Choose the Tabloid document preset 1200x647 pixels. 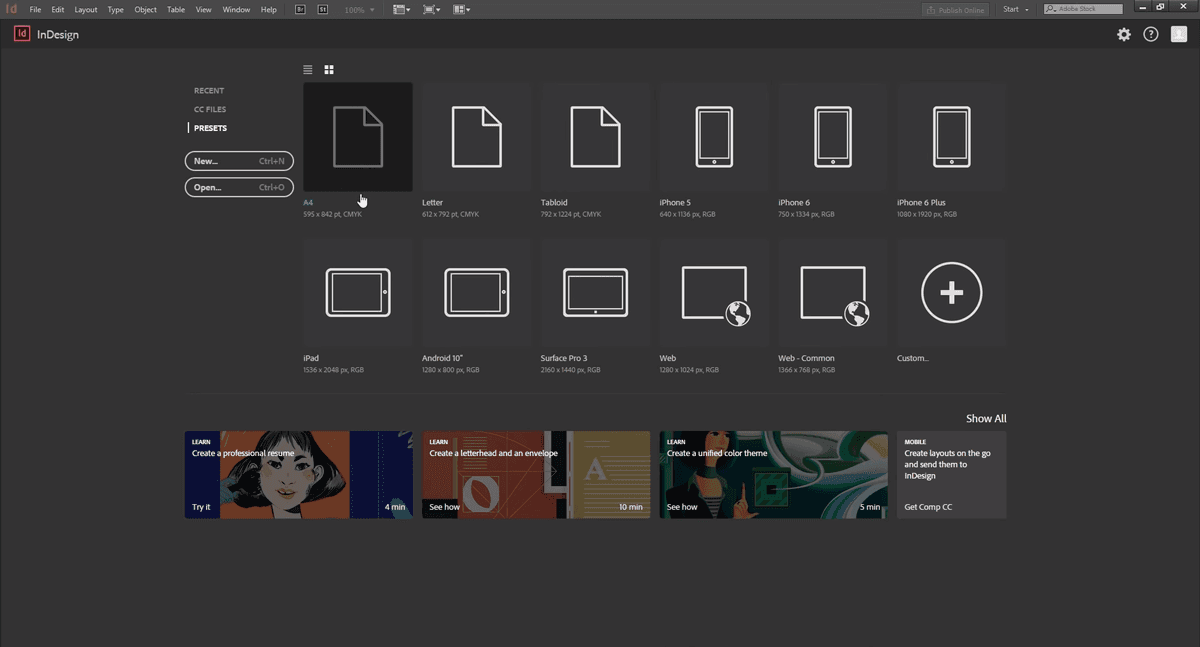pos(595,137)
